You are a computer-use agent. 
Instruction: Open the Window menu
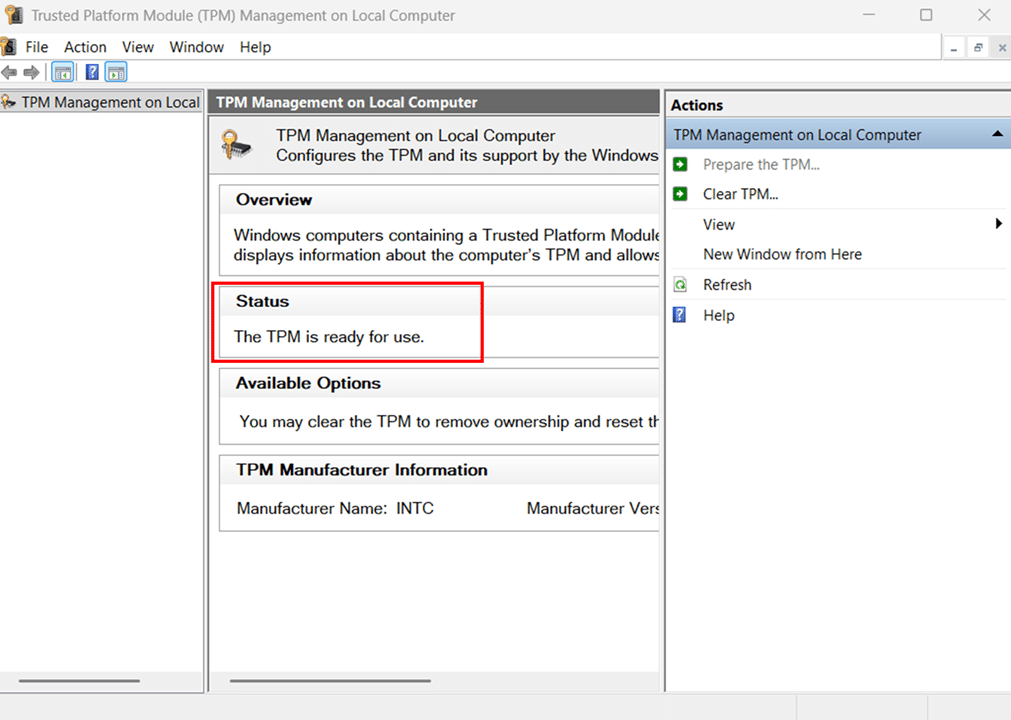[x=196, y=47]
